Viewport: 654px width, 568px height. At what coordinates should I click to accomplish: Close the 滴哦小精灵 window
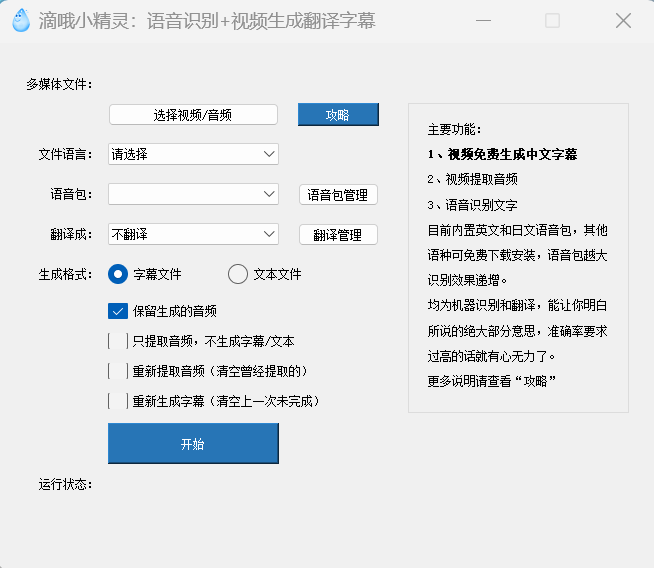pos(623,20)
